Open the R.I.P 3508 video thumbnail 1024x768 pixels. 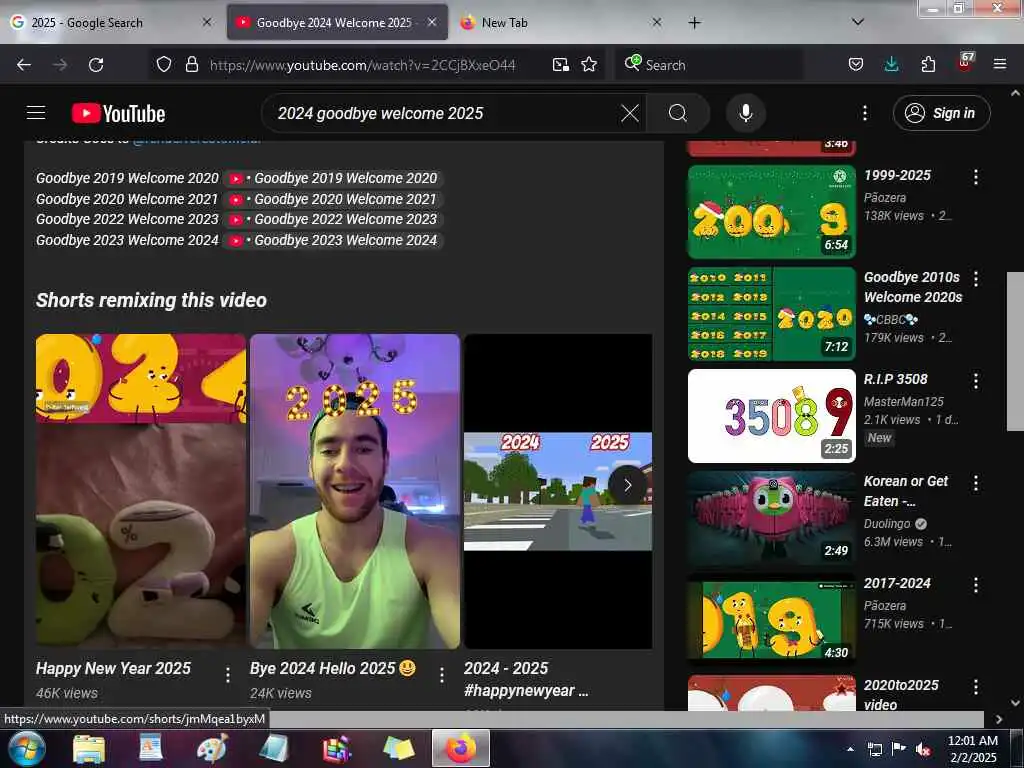coord(771,415)
